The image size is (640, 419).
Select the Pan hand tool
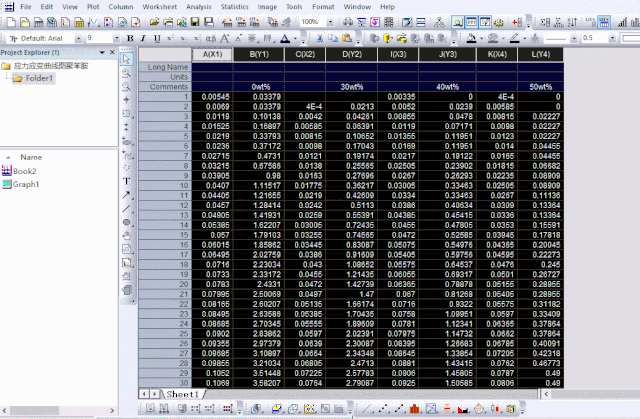127,236
